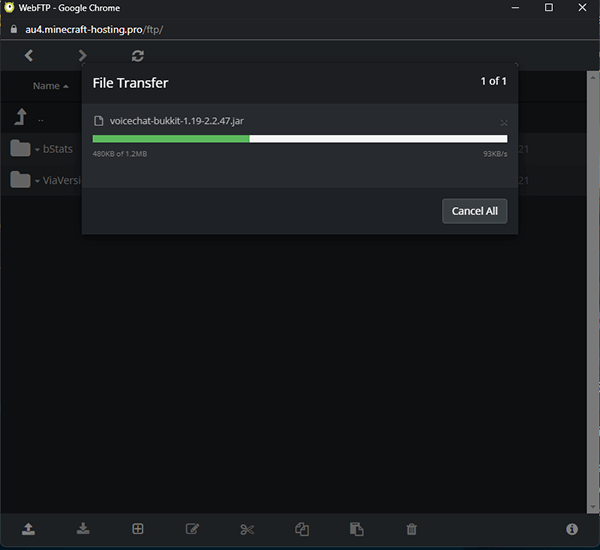Open the bStats folder icon

pos(20,148)
